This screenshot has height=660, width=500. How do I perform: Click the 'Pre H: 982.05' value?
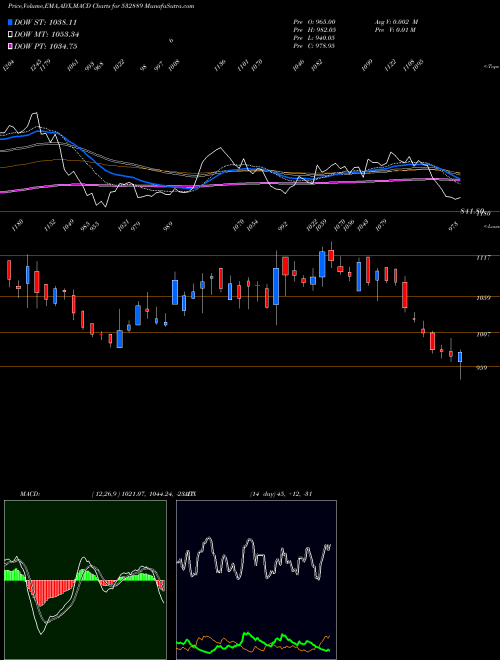click(314, 30)
